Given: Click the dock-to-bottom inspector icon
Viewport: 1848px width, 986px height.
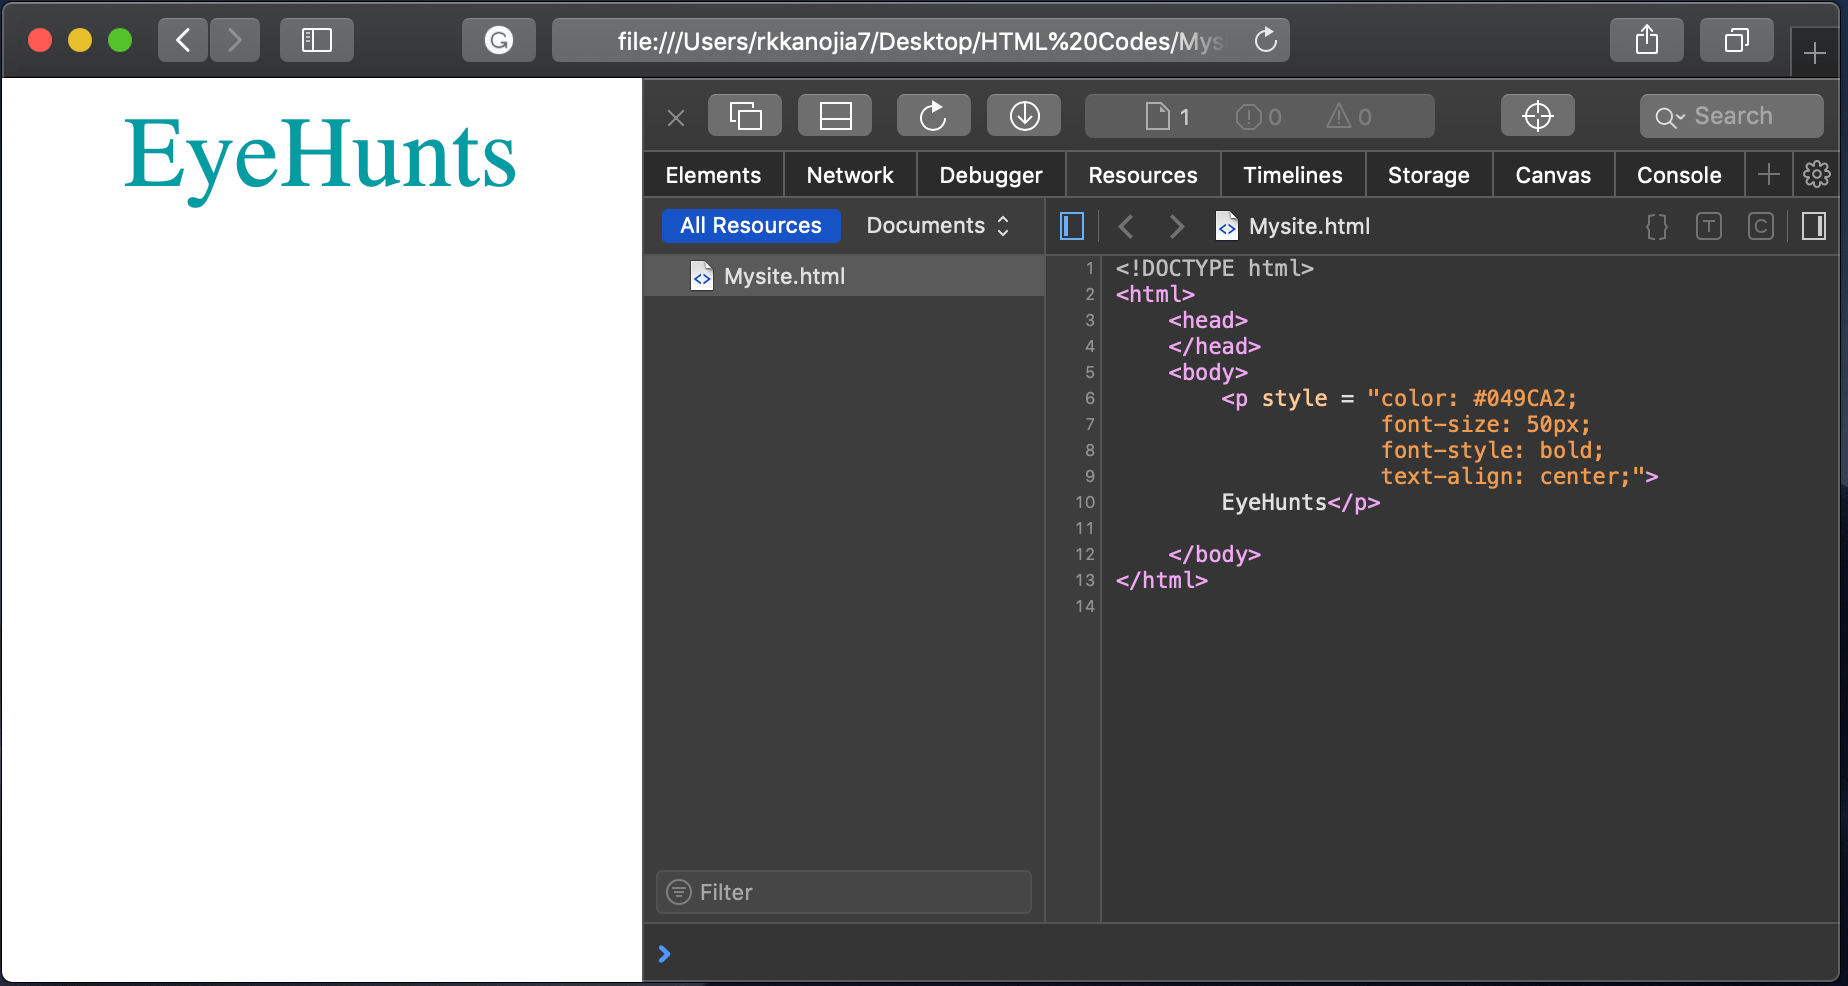Looking at the screenshot, I should [x=835, y=115].
